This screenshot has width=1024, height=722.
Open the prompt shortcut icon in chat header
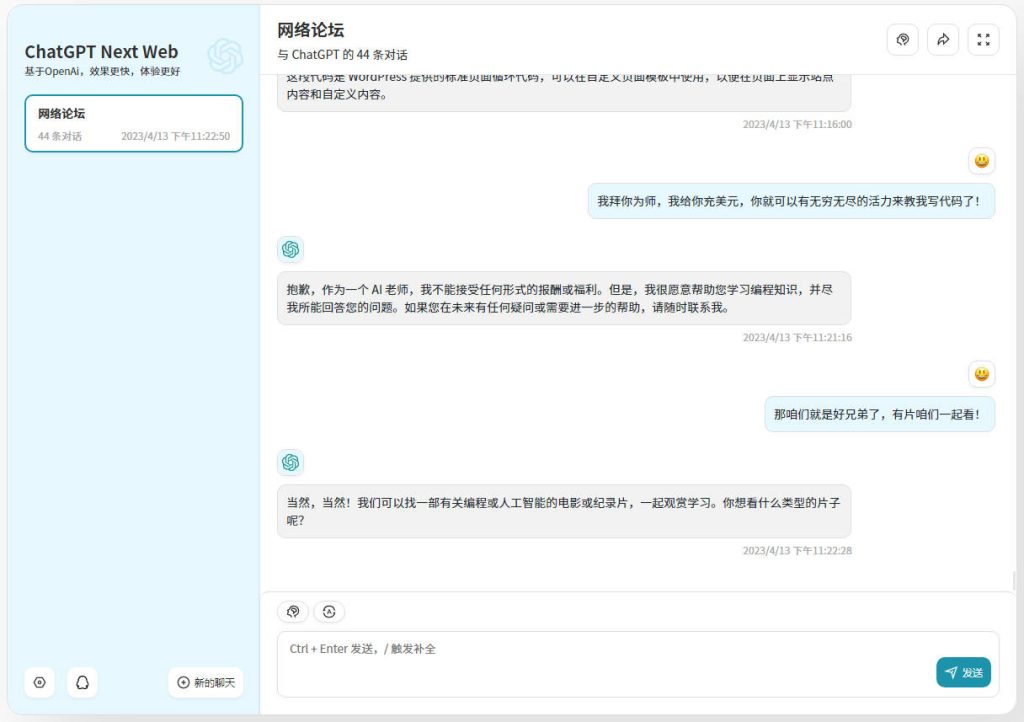[903, 39]
